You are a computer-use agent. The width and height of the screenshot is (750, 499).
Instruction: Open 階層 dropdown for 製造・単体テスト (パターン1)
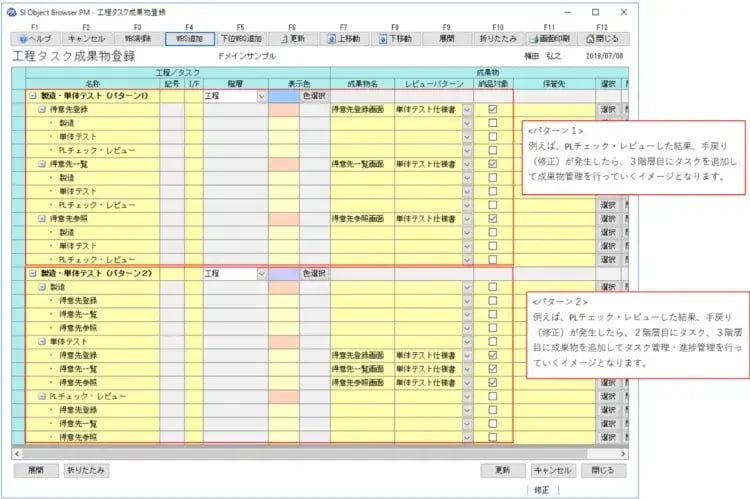click(261, 96)
